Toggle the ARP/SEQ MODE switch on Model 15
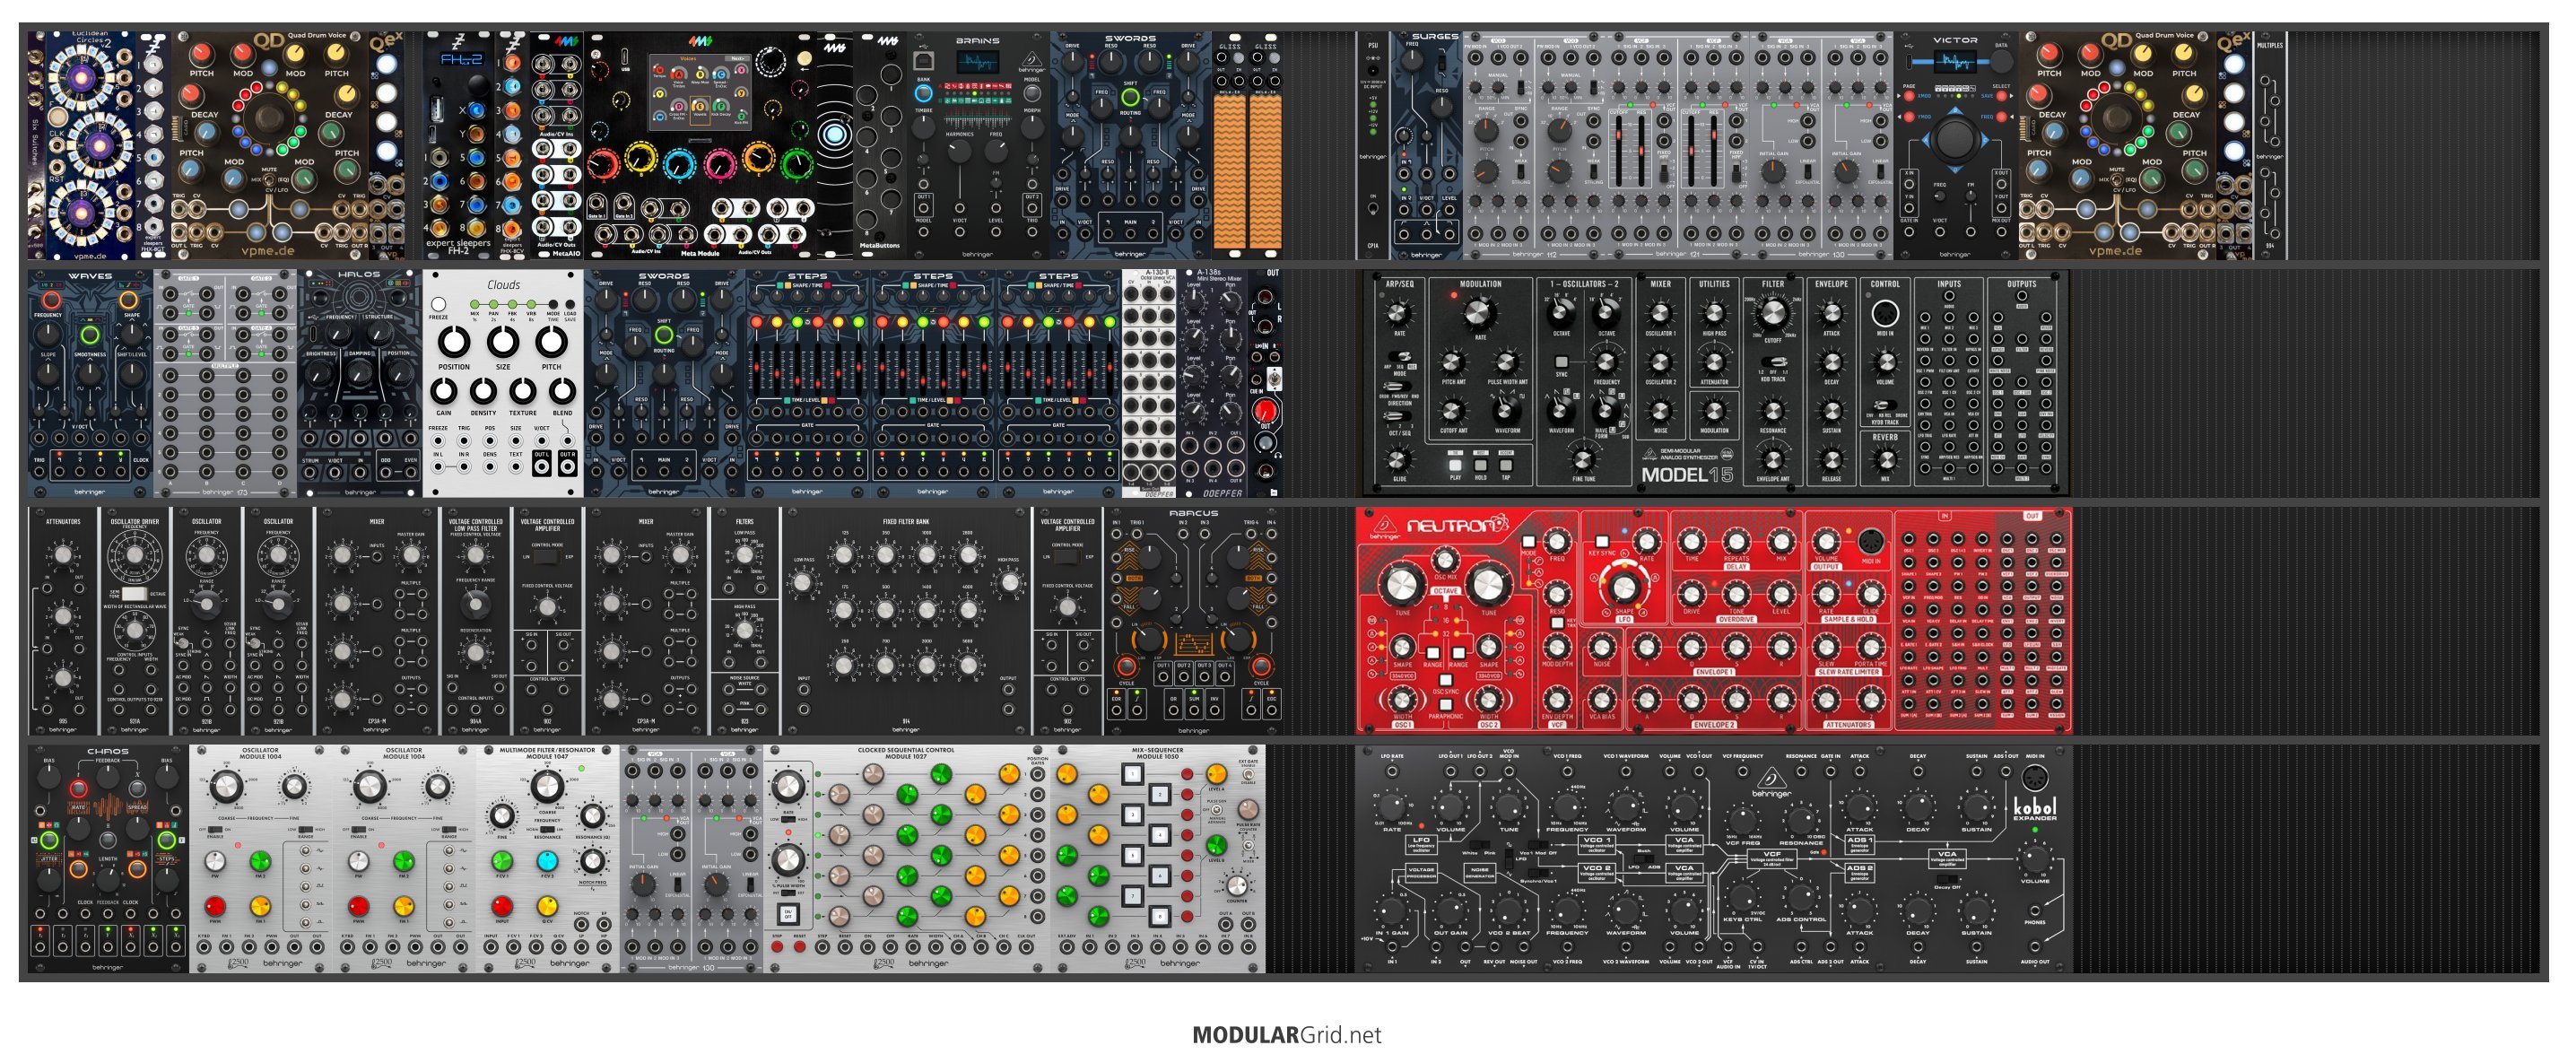The height and width of the screenshot is (1054, 2576). 1399,357
